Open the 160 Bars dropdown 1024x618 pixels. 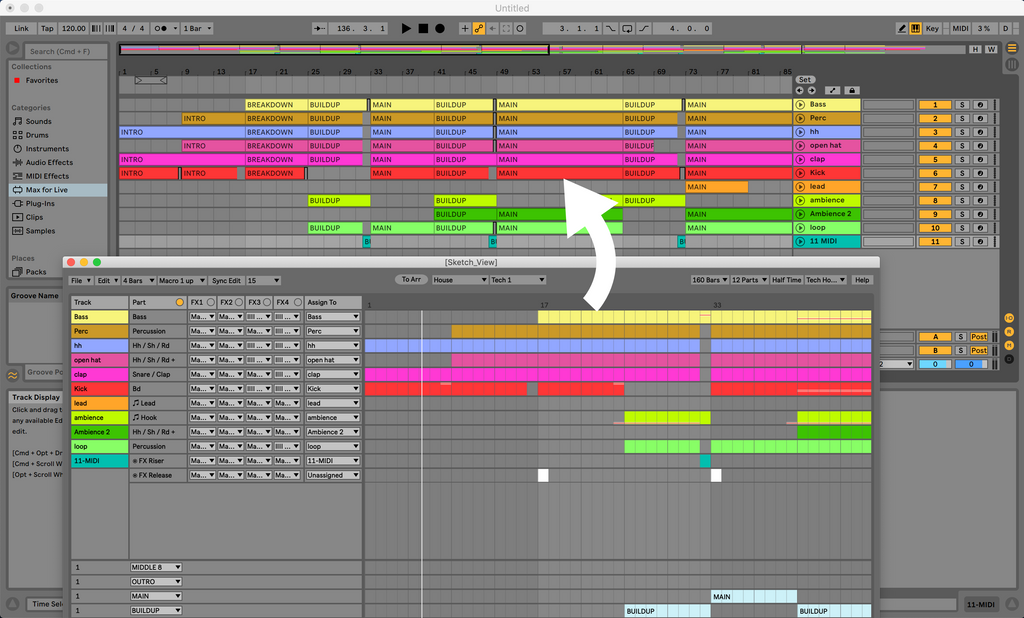click(709, 280)
